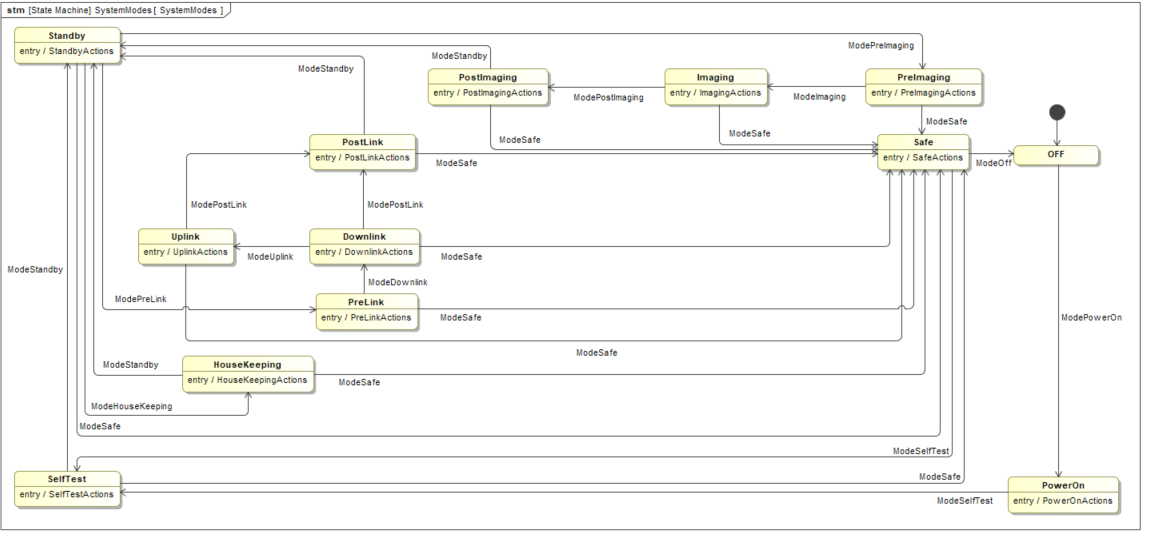Image resolution: width=1151 pixels, height=535 pixels.
Task: Click ModeStandby label above SelfTest state
Action: pos(35,270)
